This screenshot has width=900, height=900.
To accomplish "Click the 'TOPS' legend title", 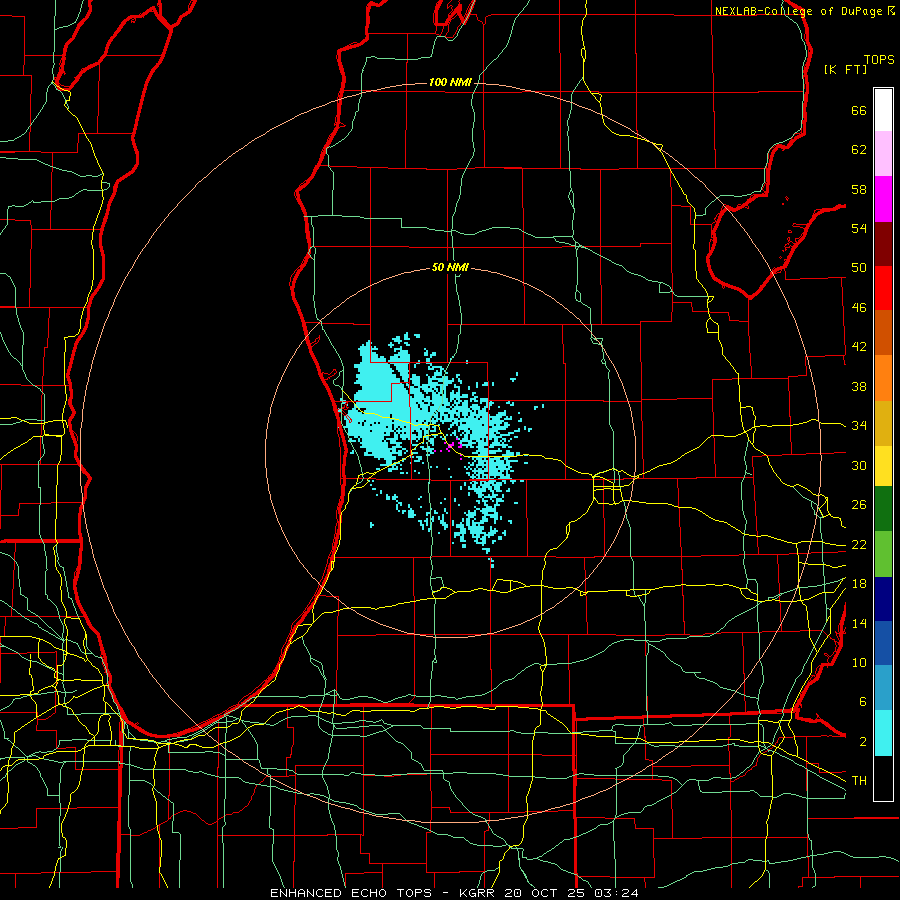I will [879, 60].
